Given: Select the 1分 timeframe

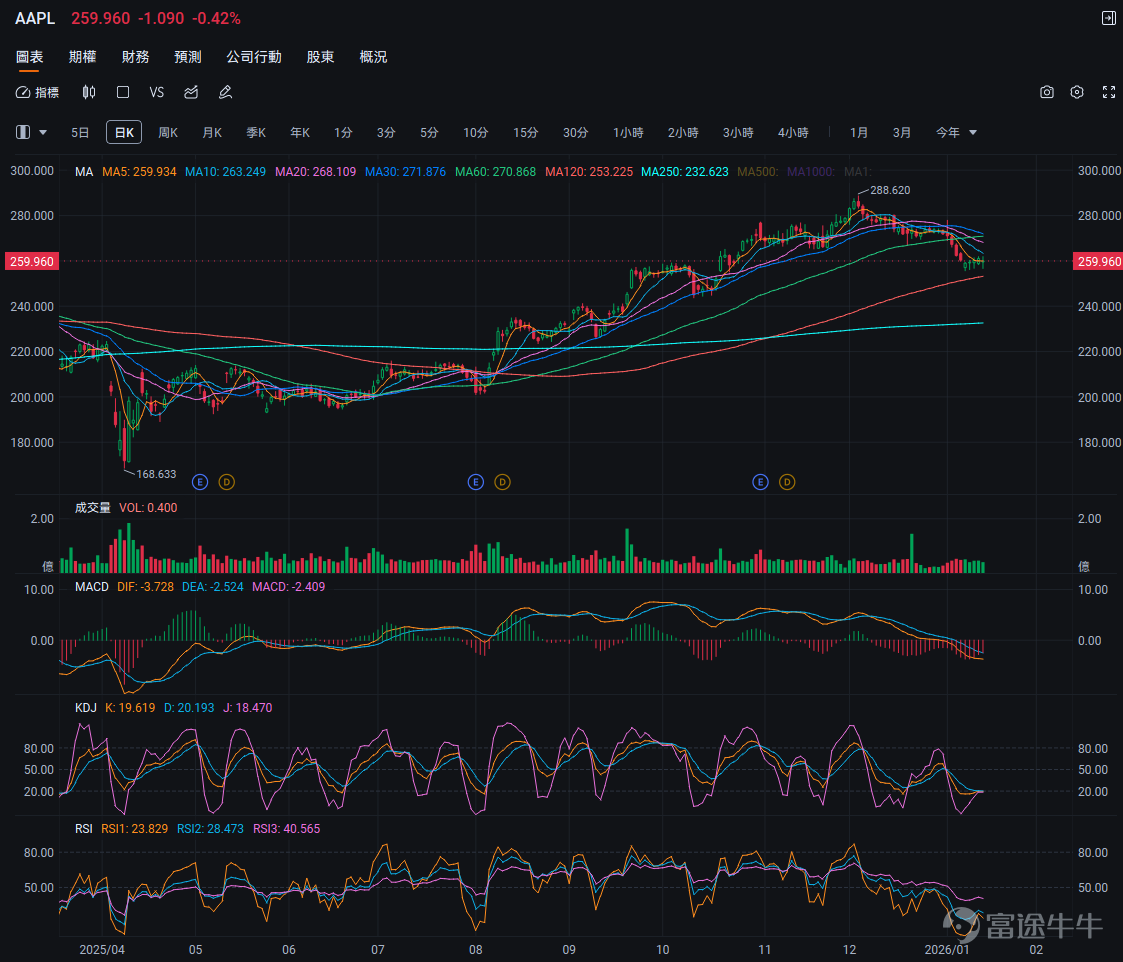Looking at the screenshot, I should (343, 133).
